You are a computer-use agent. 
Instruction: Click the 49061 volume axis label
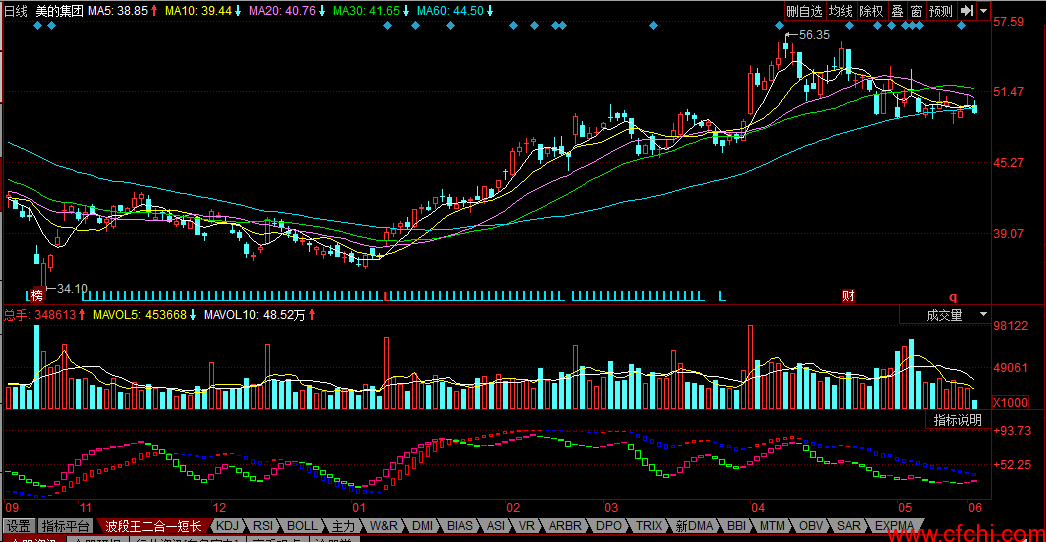tap(1011, 367)
